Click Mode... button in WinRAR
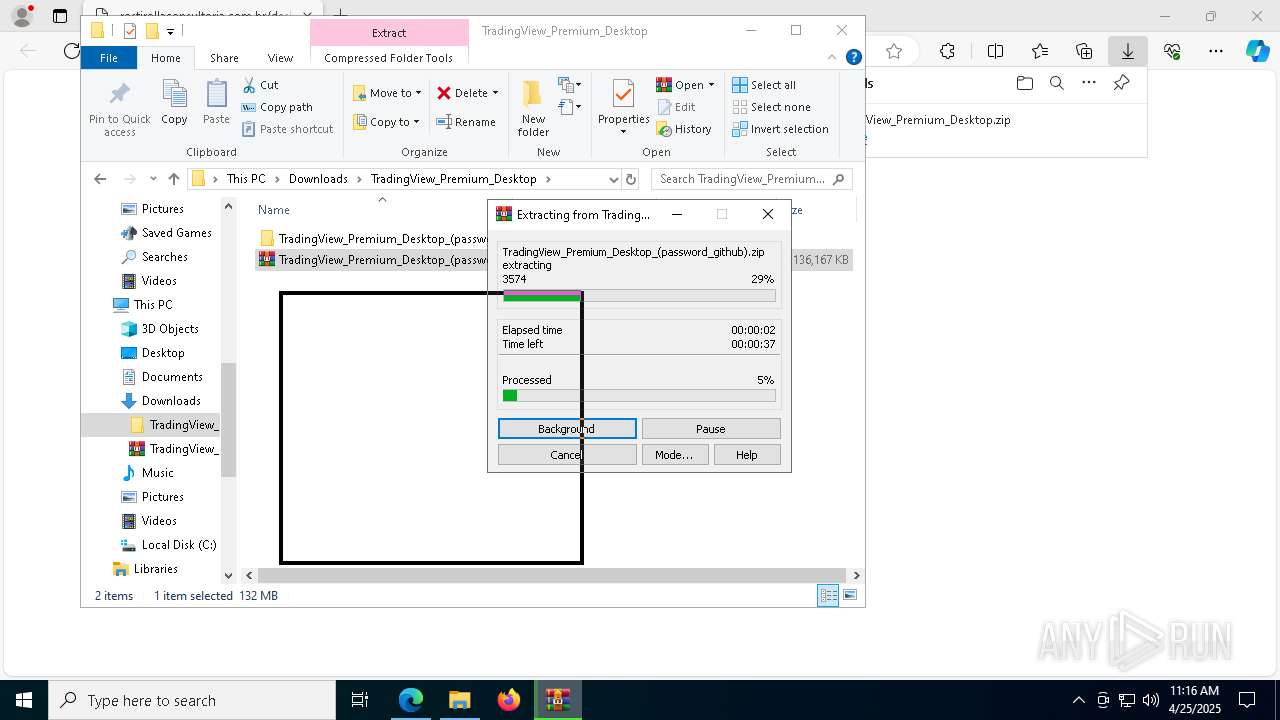The width and height of the screenshot is (1280, 720). [x=674, y=454]
